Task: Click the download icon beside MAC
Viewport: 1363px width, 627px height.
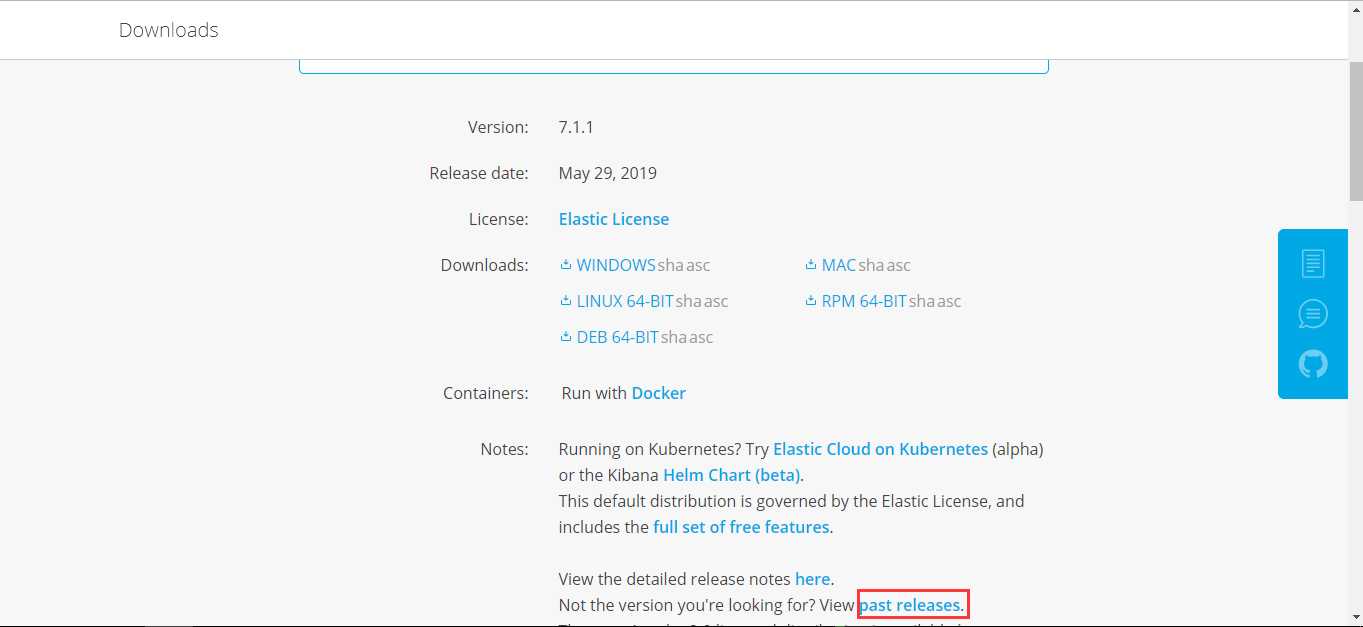Action: coord(811,265)
